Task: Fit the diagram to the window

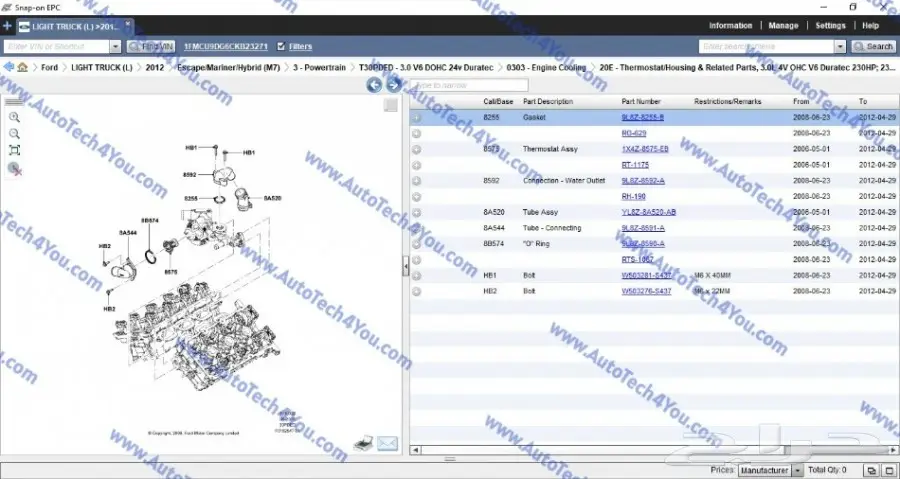Action: (14, 150)
